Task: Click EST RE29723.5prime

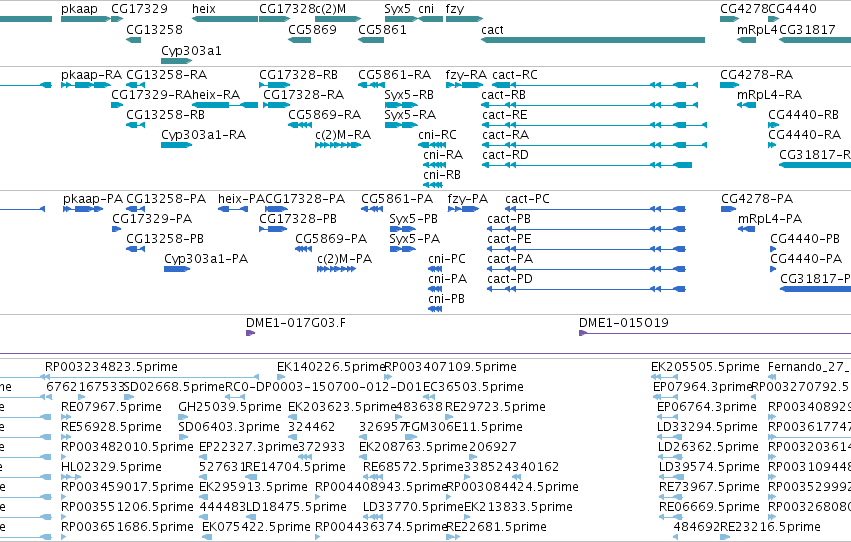Action: point(495,407)
